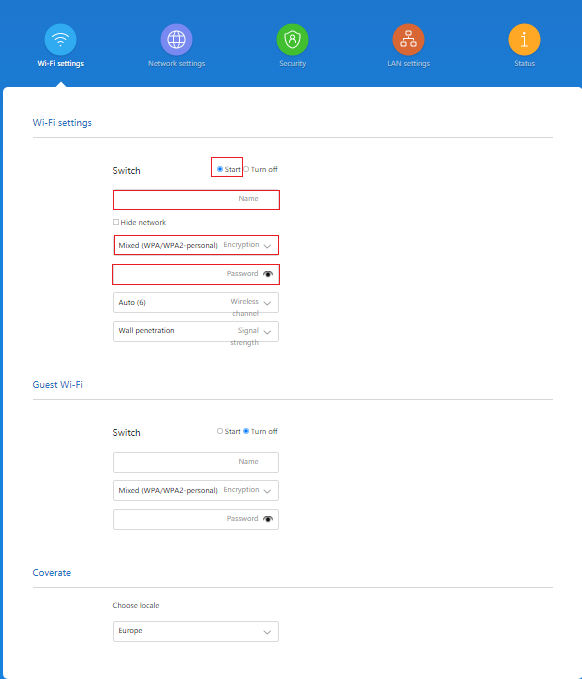
Task: Open the Status info icon
Action: point(524,39)
